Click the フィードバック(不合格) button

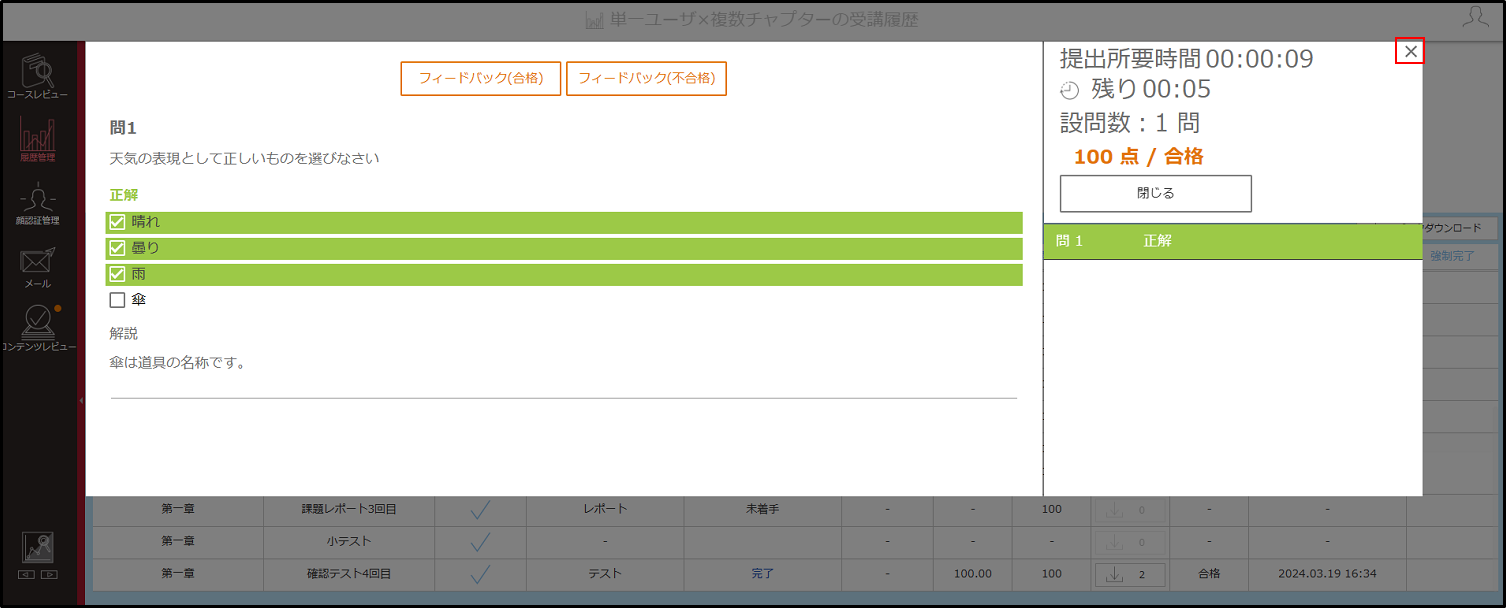point(646,78)
